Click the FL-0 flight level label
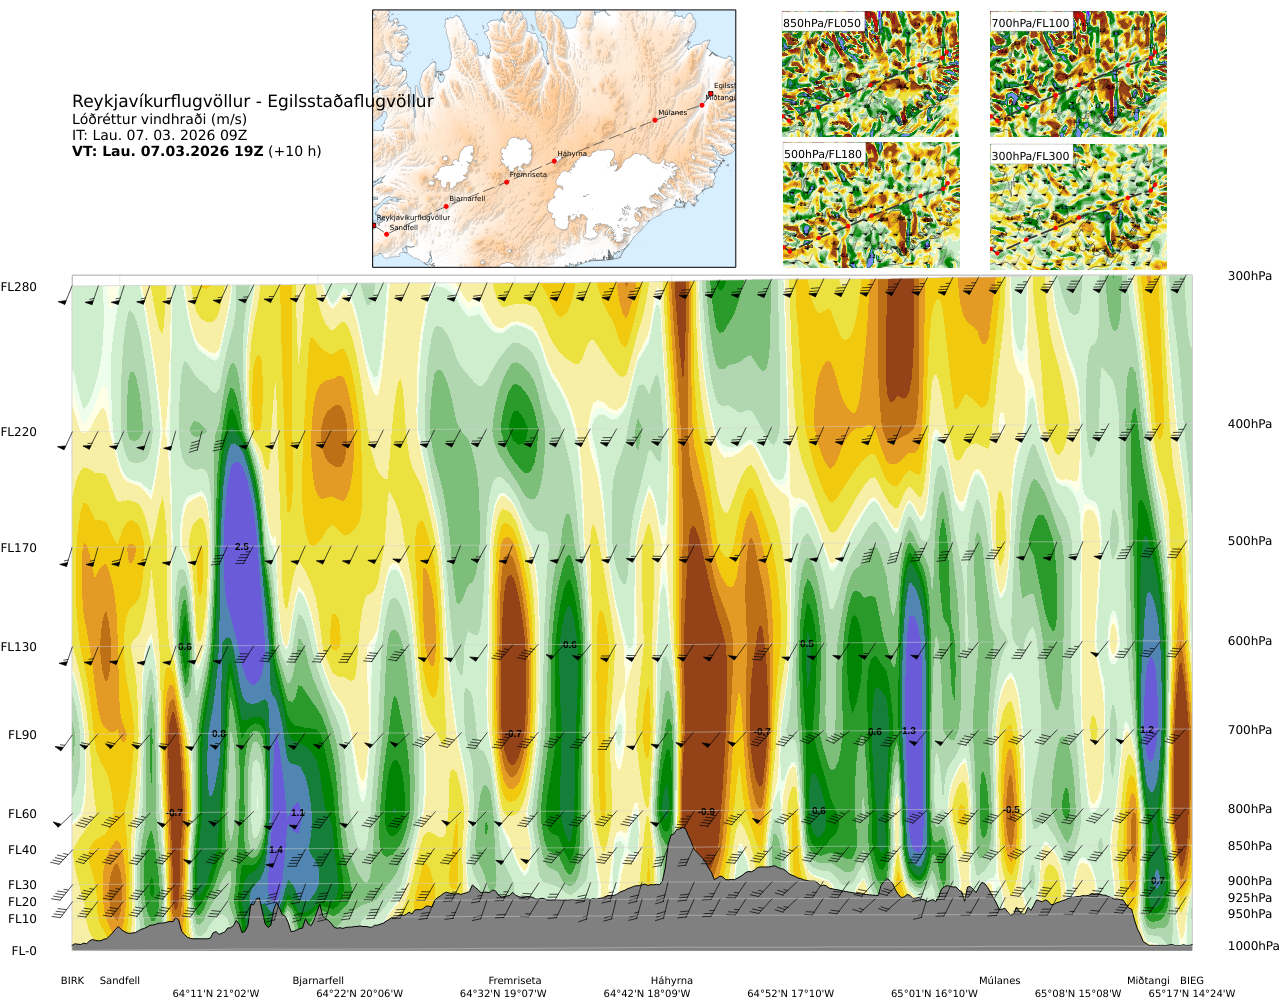Screen dimensions: 1280x1005 pyautogui.click(x=24, y=952)
